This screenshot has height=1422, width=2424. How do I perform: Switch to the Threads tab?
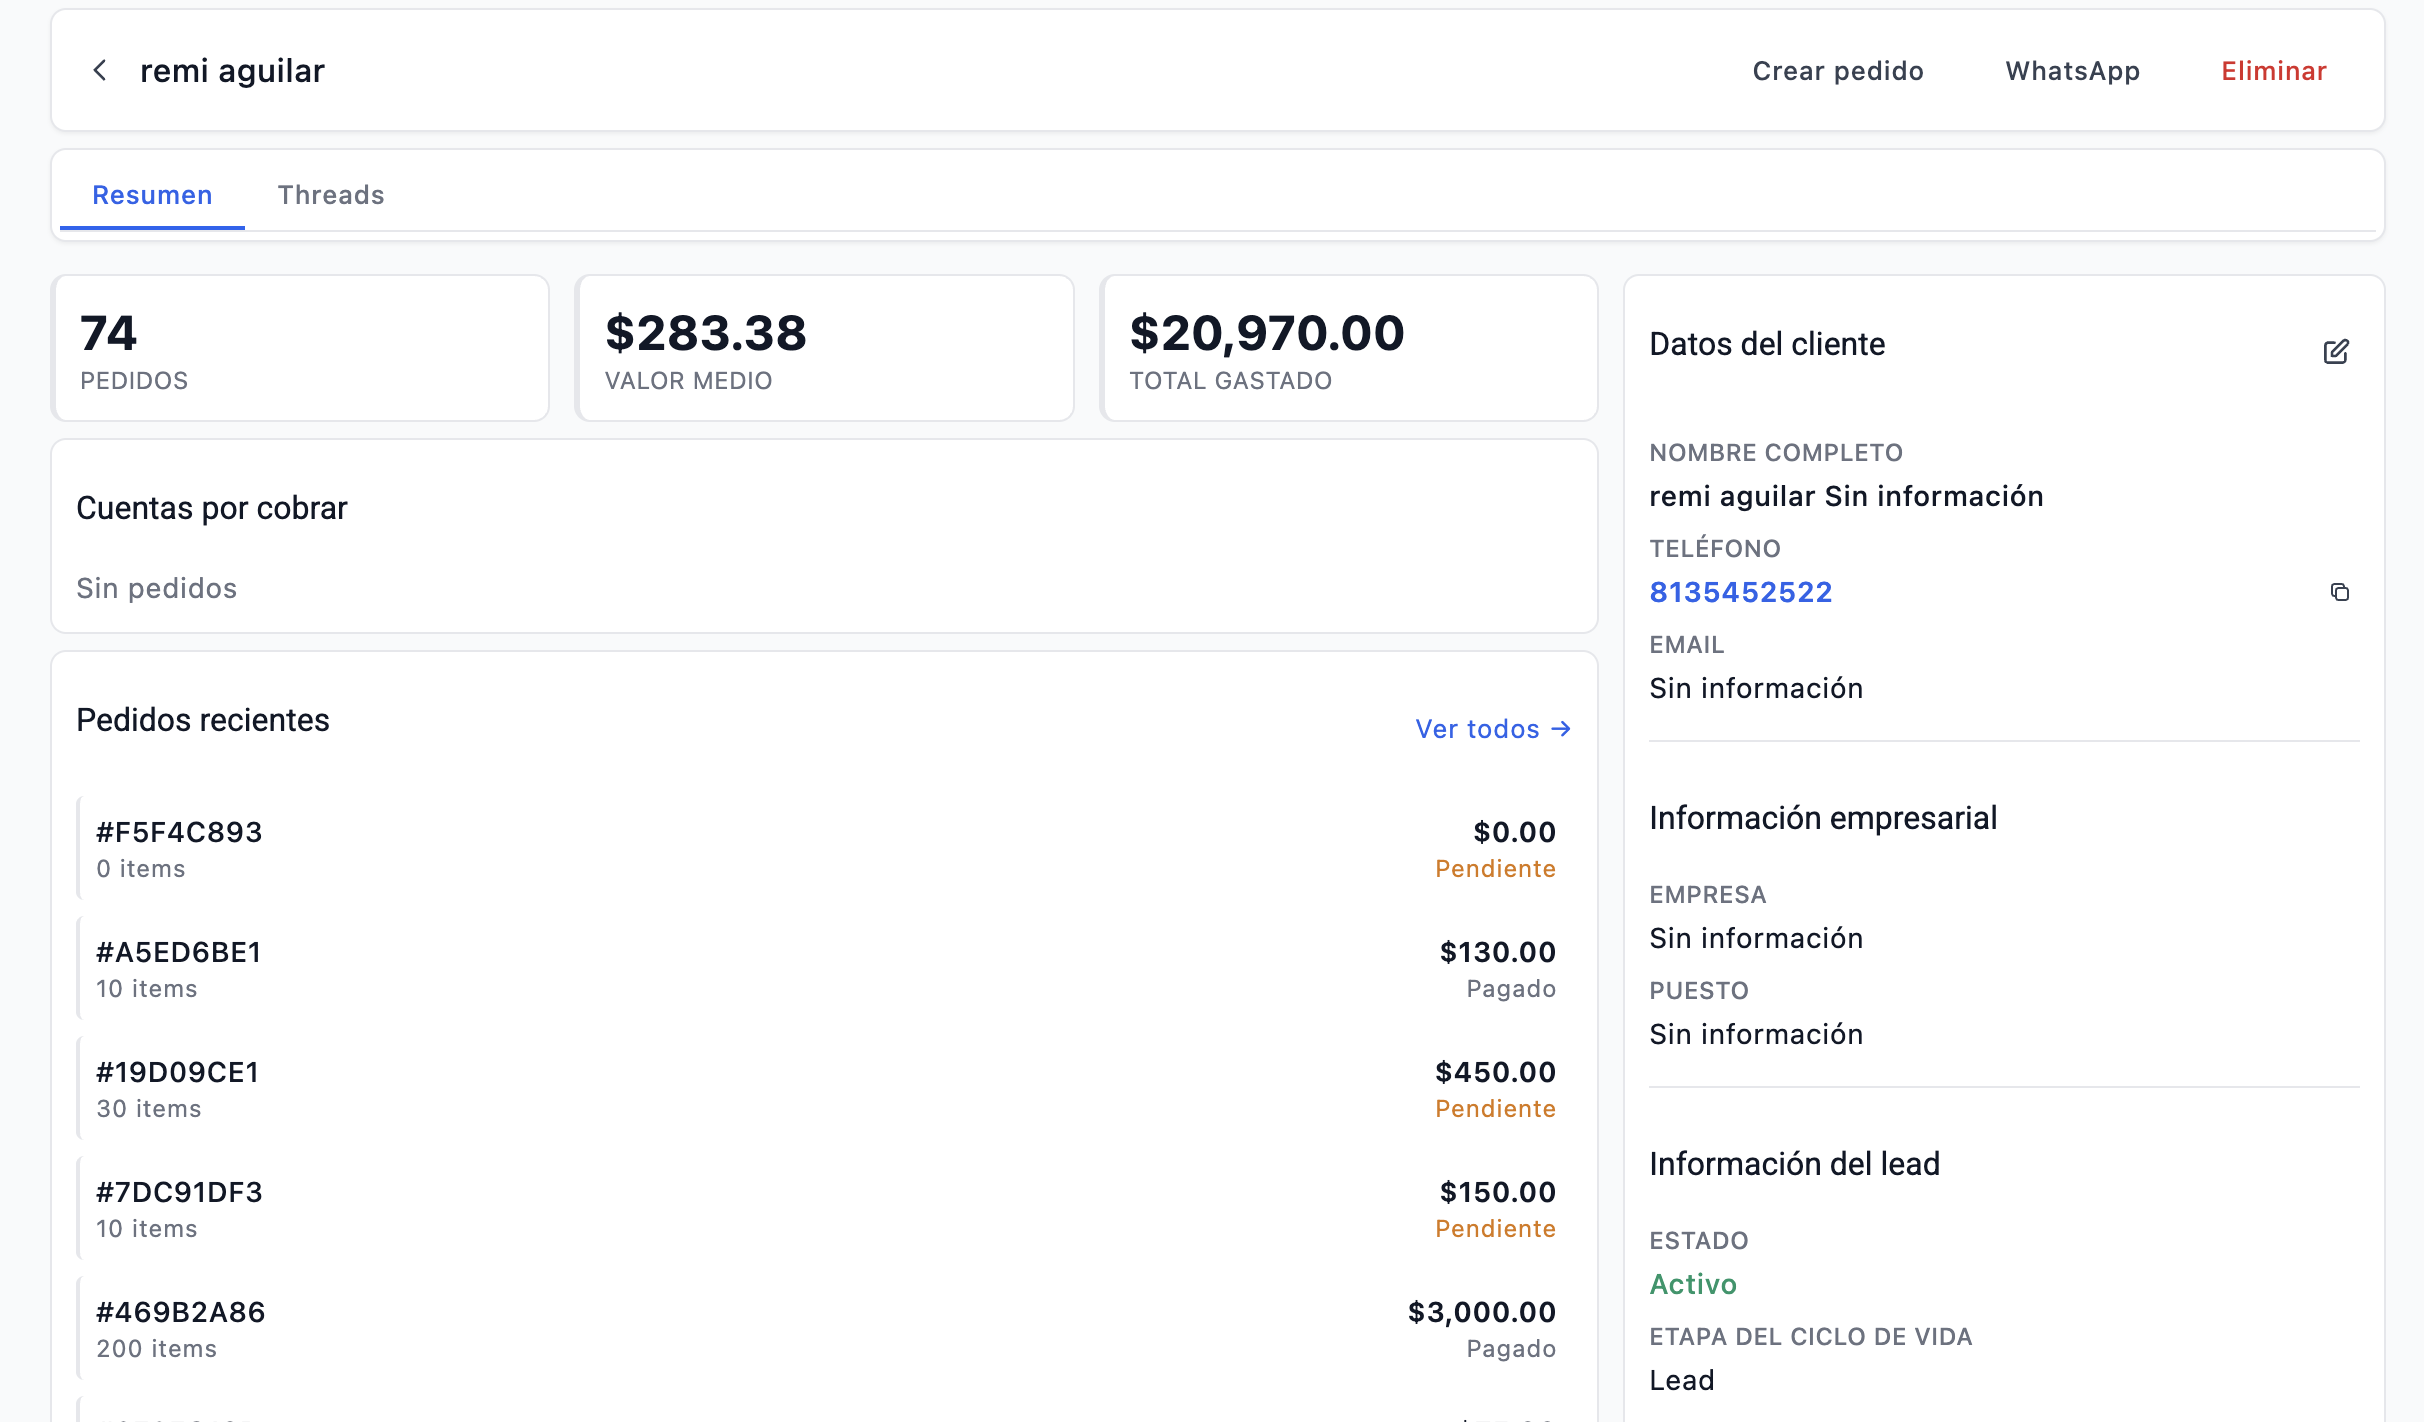coord(331,195)
